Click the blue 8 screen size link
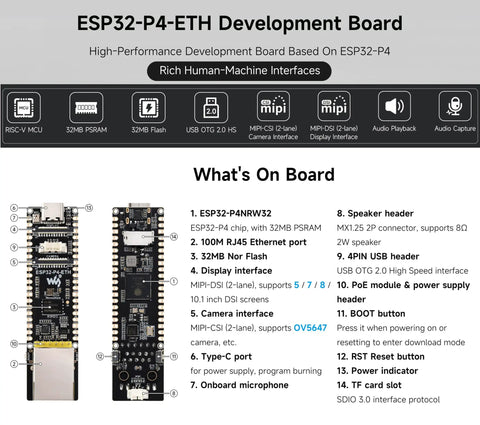The width and height of the screenshot is (480, 425). pos(322,285)
